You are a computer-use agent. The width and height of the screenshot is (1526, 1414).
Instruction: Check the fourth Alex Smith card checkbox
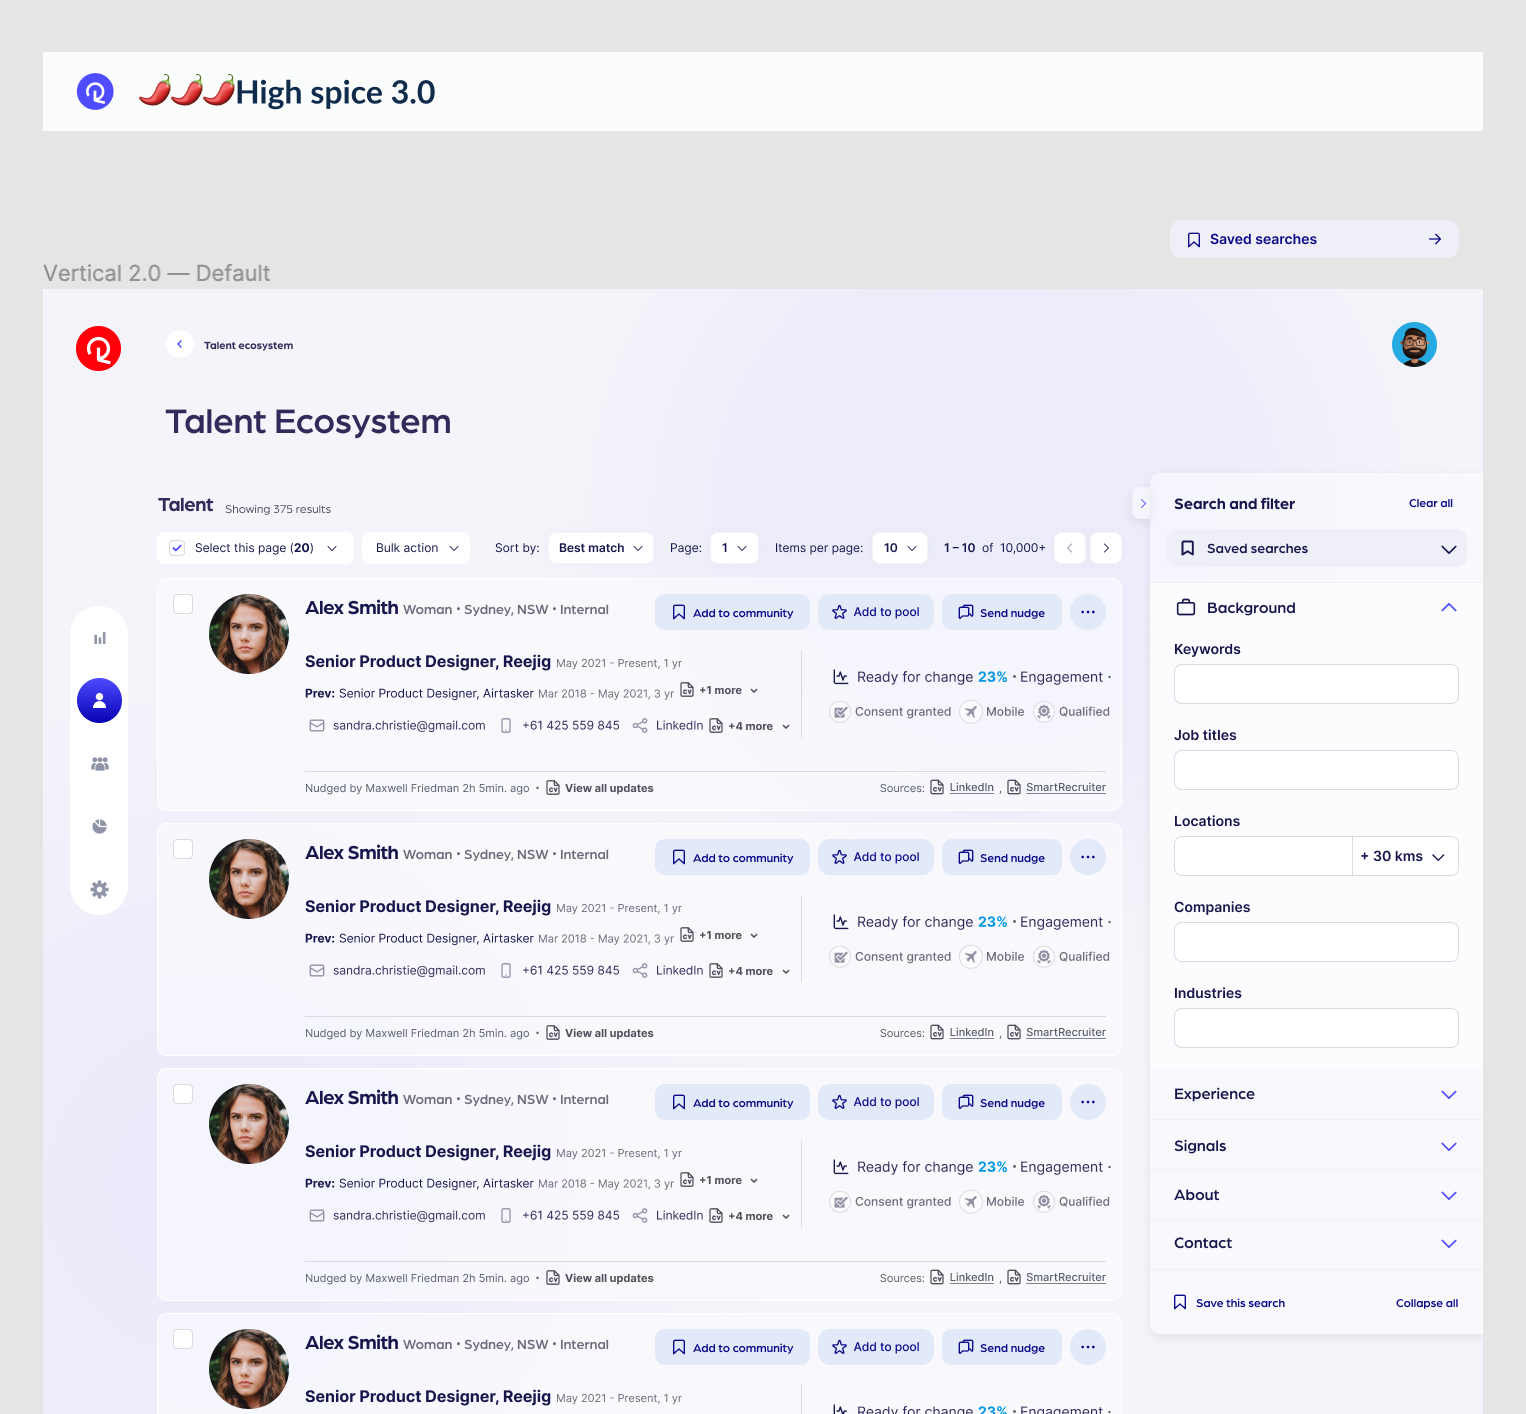click(x=183, y=1339)
